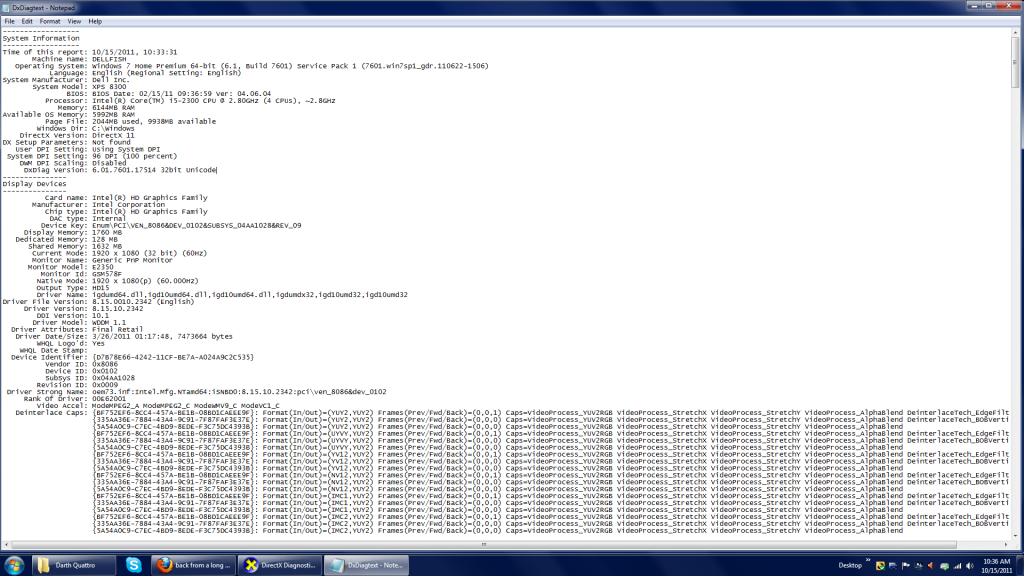Click the 'Available OS Memory: 5992MB RAM' line
1024x576 pixels.
(69, 115)
